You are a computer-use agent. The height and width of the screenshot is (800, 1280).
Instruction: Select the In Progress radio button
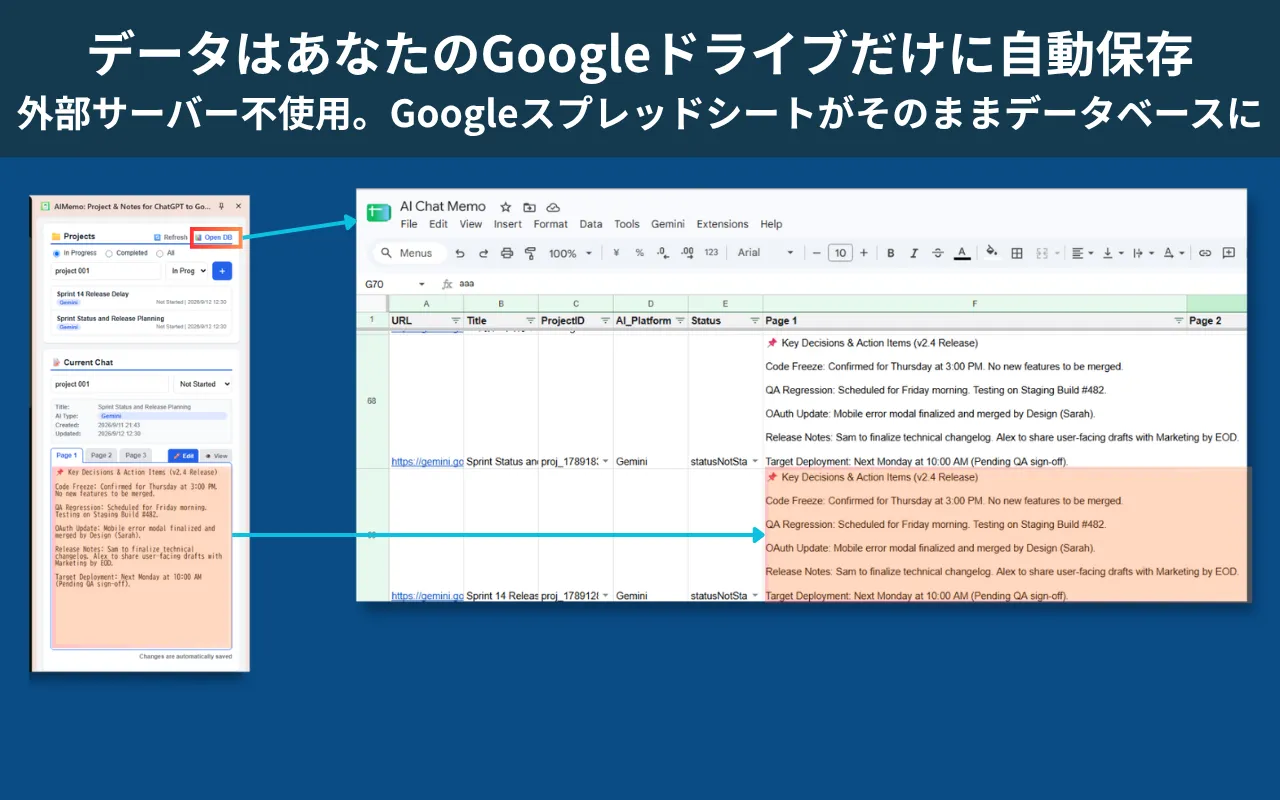coord(57,253)
